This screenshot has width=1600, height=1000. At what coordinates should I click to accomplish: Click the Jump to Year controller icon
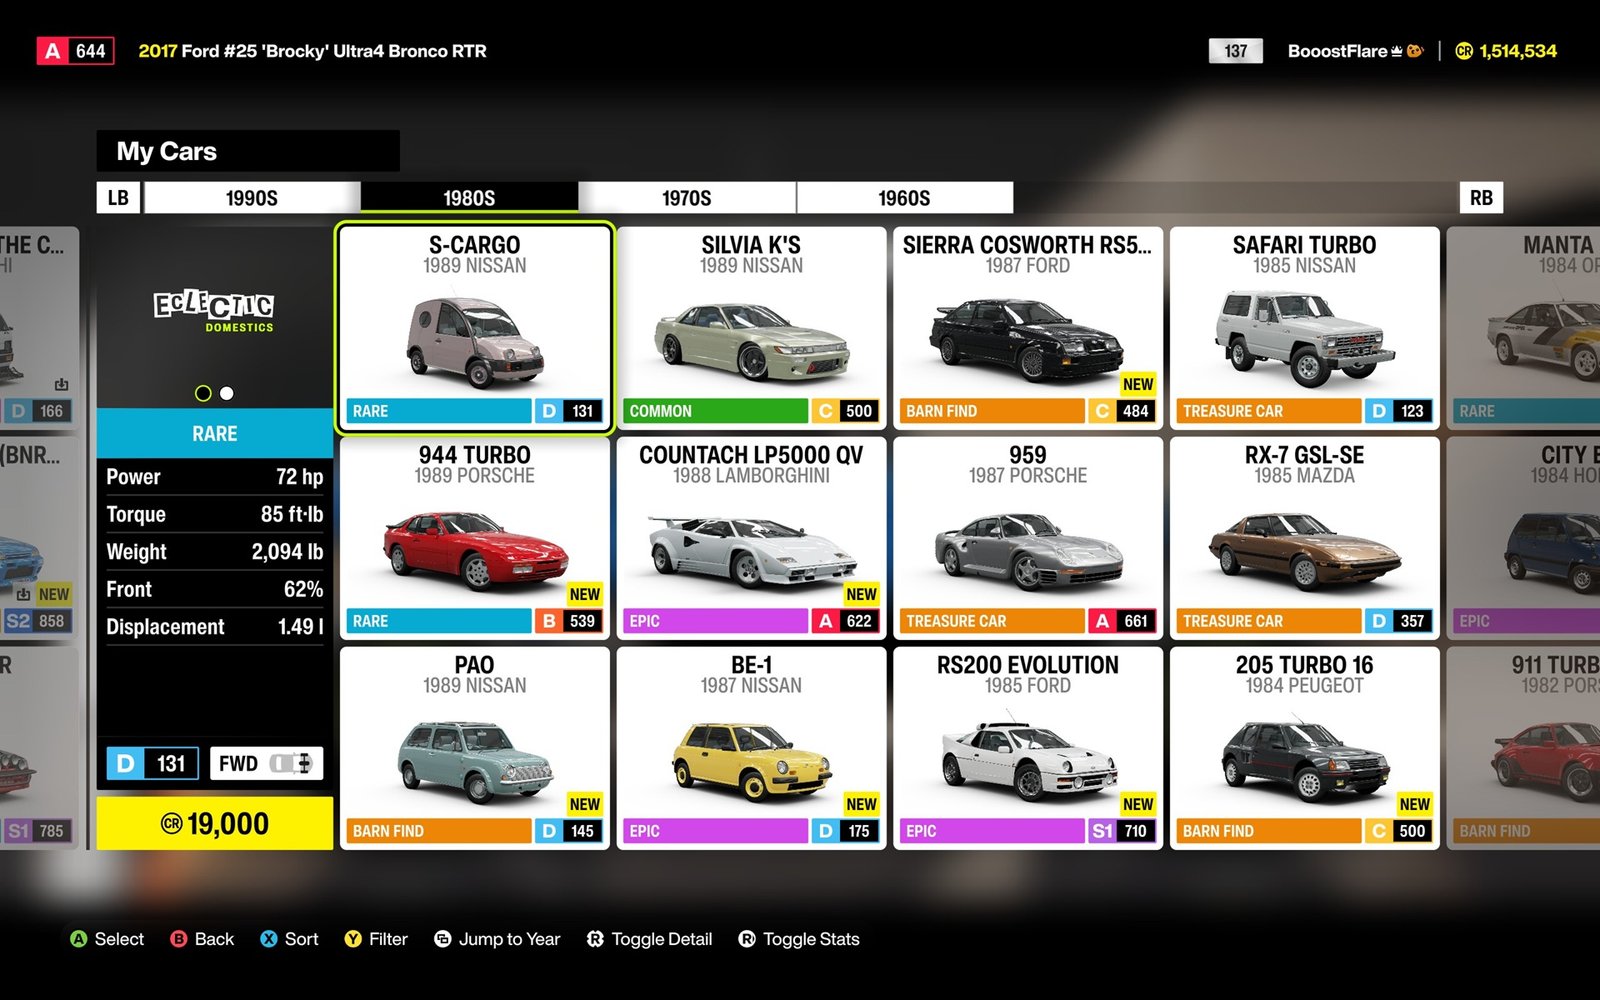(x=443, y=939)
